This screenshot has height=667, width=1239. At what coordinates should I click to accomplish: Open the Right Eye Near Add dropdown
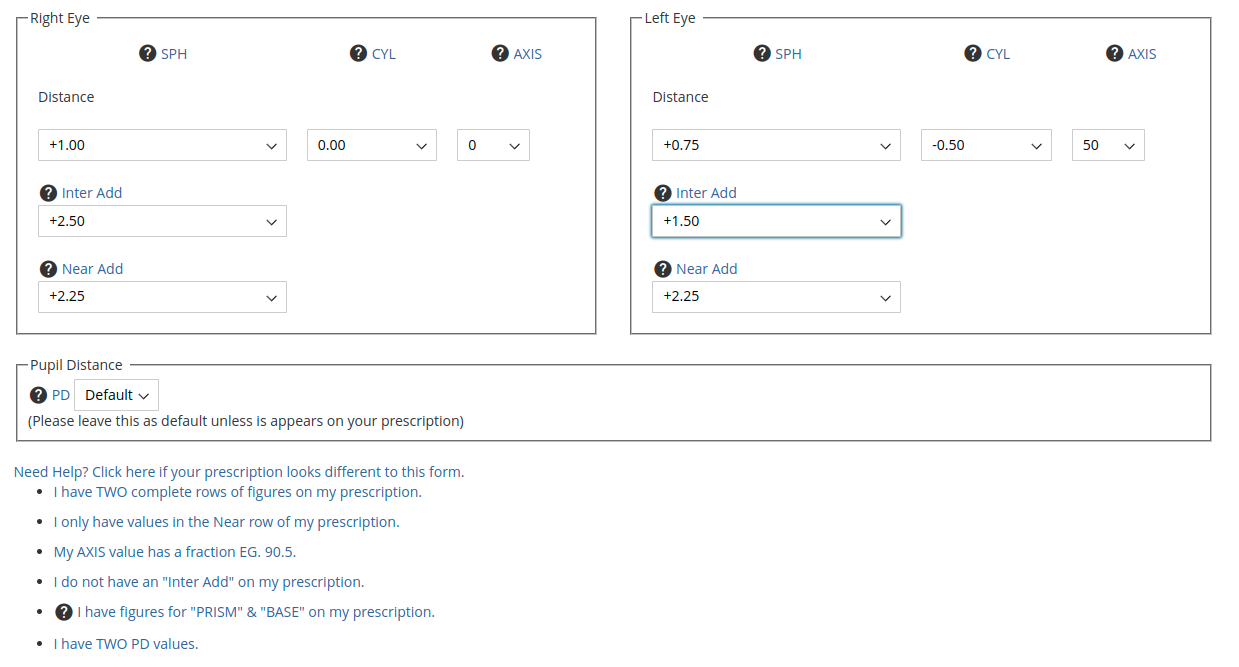point(162,297)
